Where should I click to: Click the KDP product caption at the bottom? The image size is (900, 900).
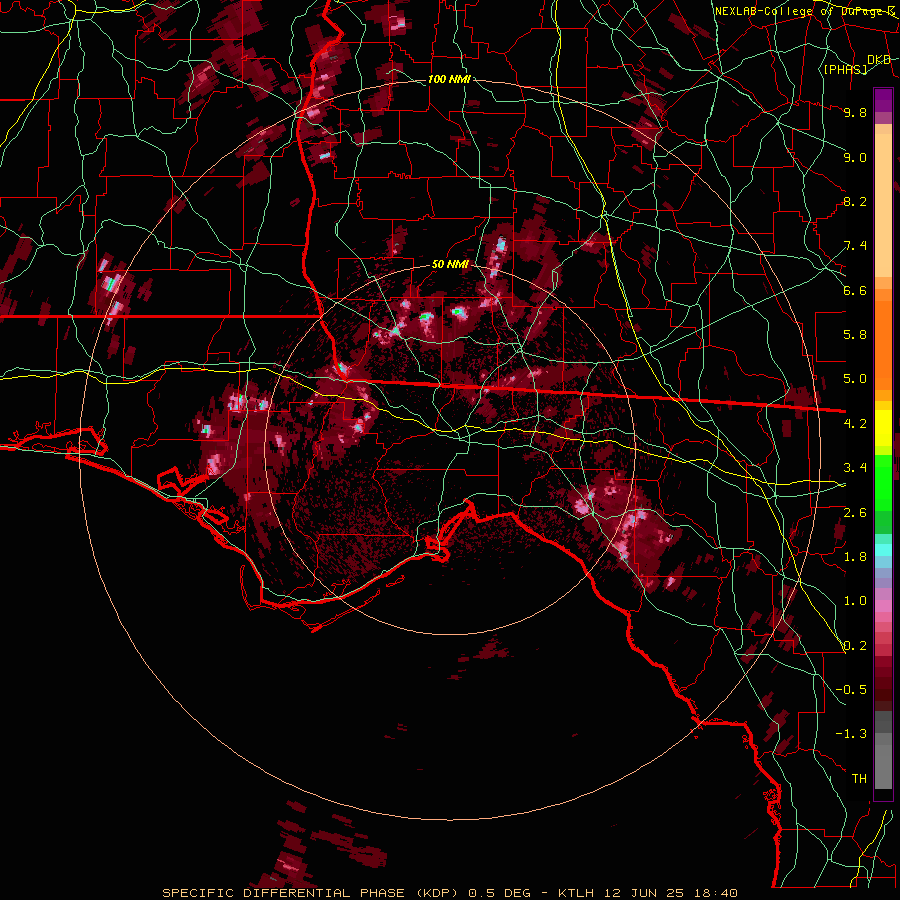click(449, 893)
